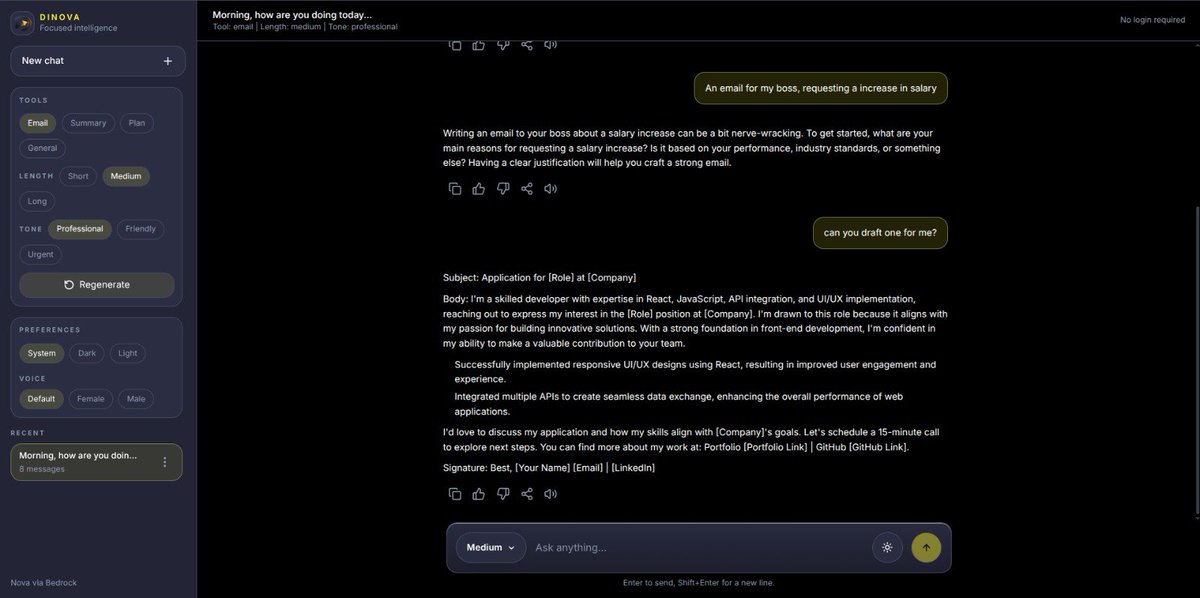Start a New chat
The image size is (1200, 598).
pyautogui.click(x=96, y=61)
